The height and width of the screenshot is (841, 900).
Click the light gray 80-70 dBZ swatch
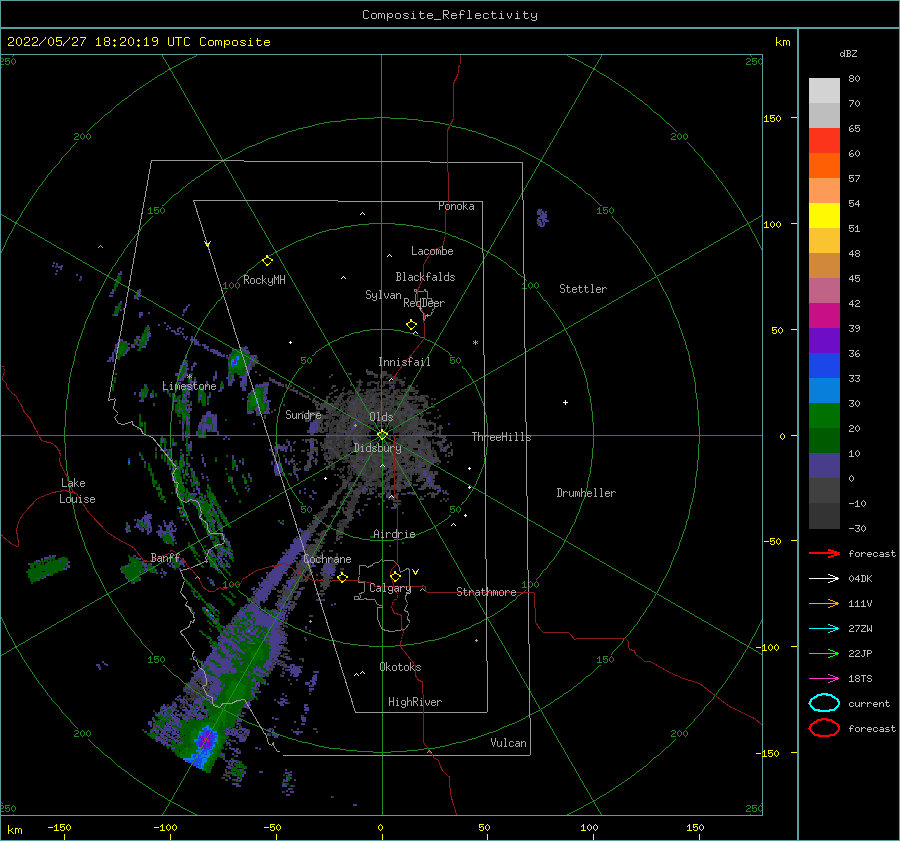point(824,91)
